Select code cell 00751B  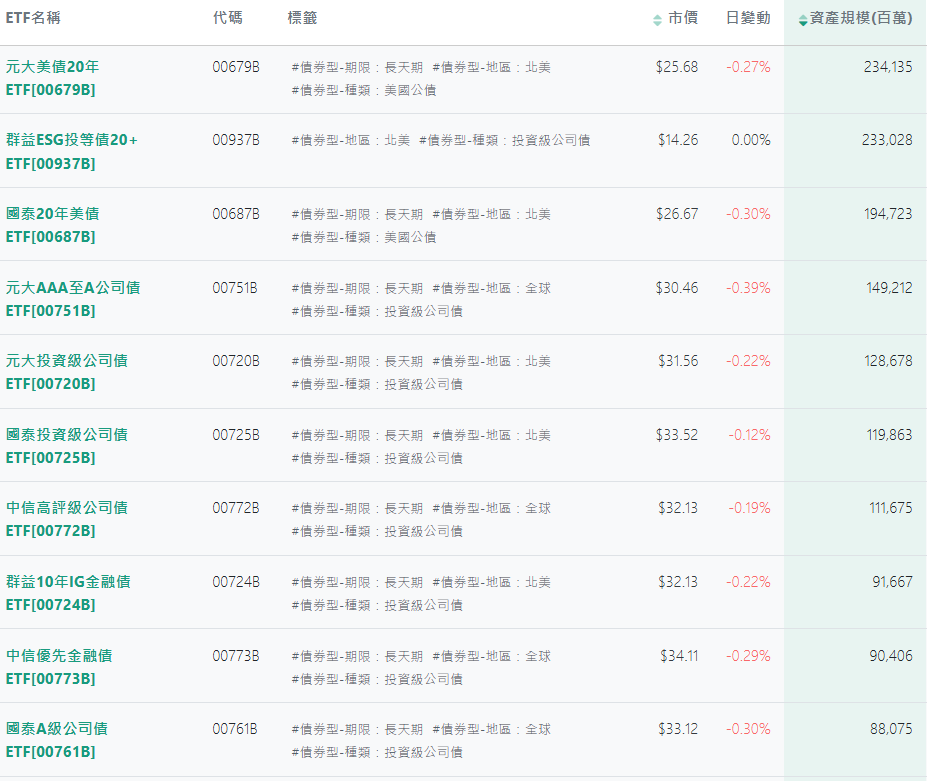[235, 288]
